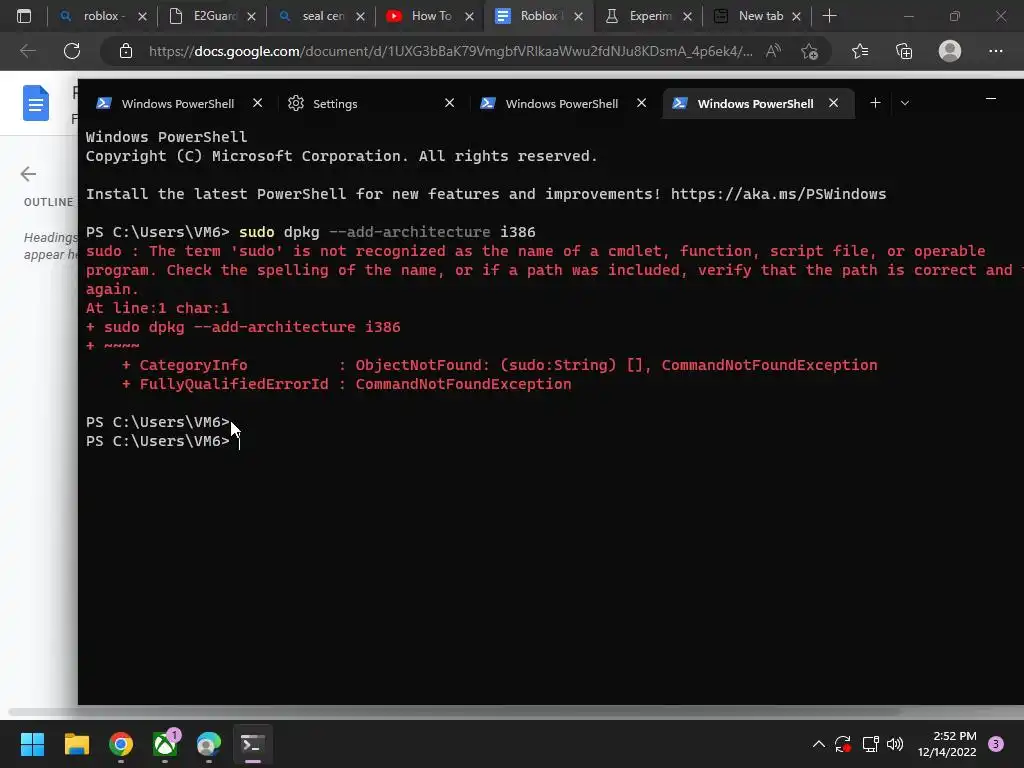Close the active Windows PowerShell terminal tab
The image size is (1024, 768).
coord(833,103)
